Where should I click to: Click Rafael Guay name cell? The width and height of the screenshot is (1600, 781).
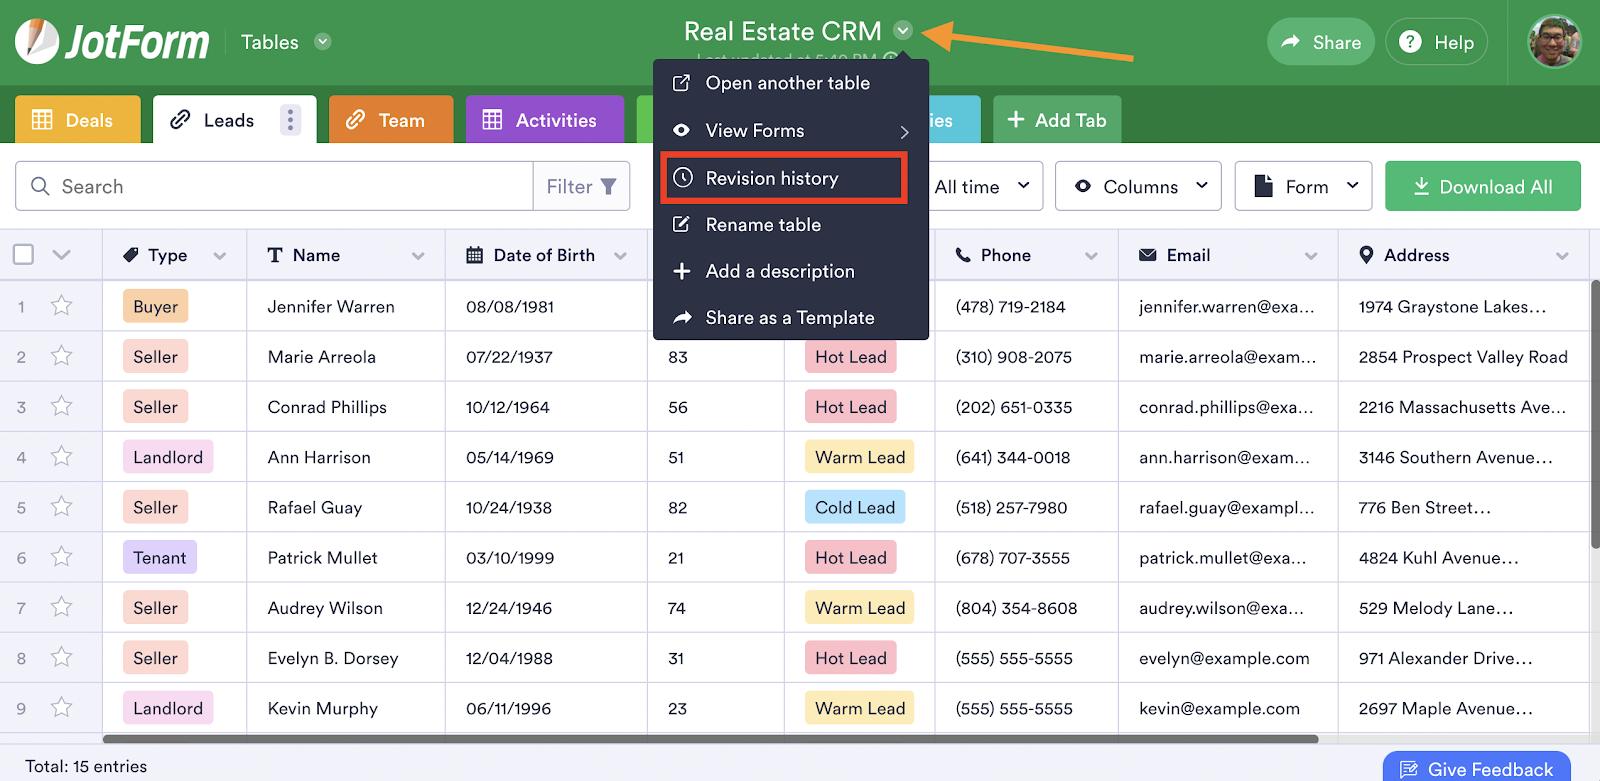[346, 507]
